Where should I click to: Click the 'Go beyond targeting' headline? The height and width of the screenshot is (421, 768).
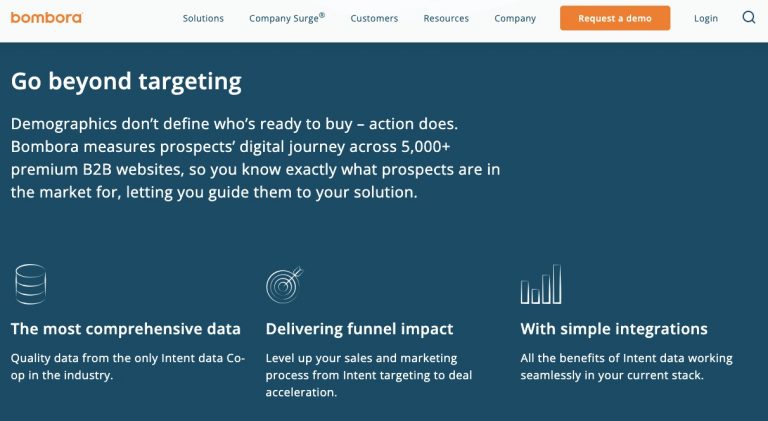(126, 82)
